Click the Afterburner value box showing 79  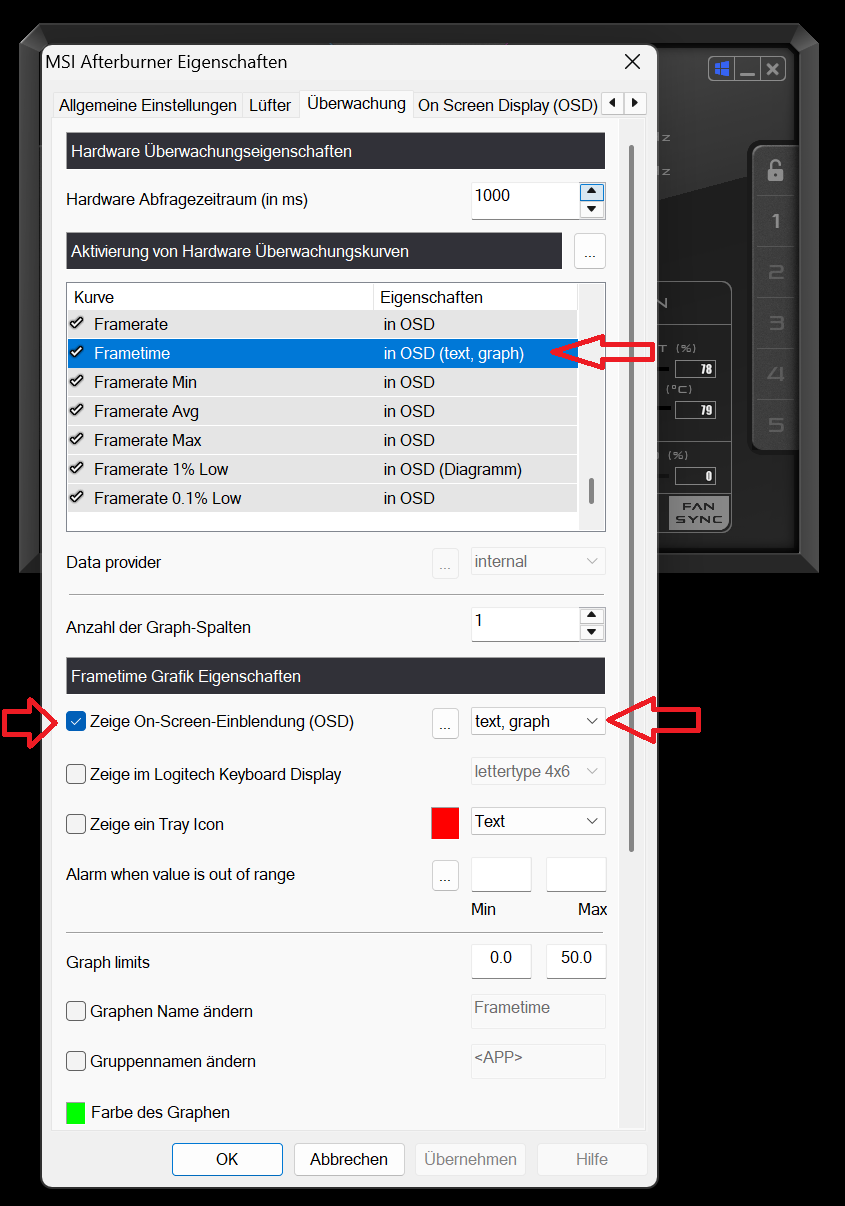pos(696,409)
